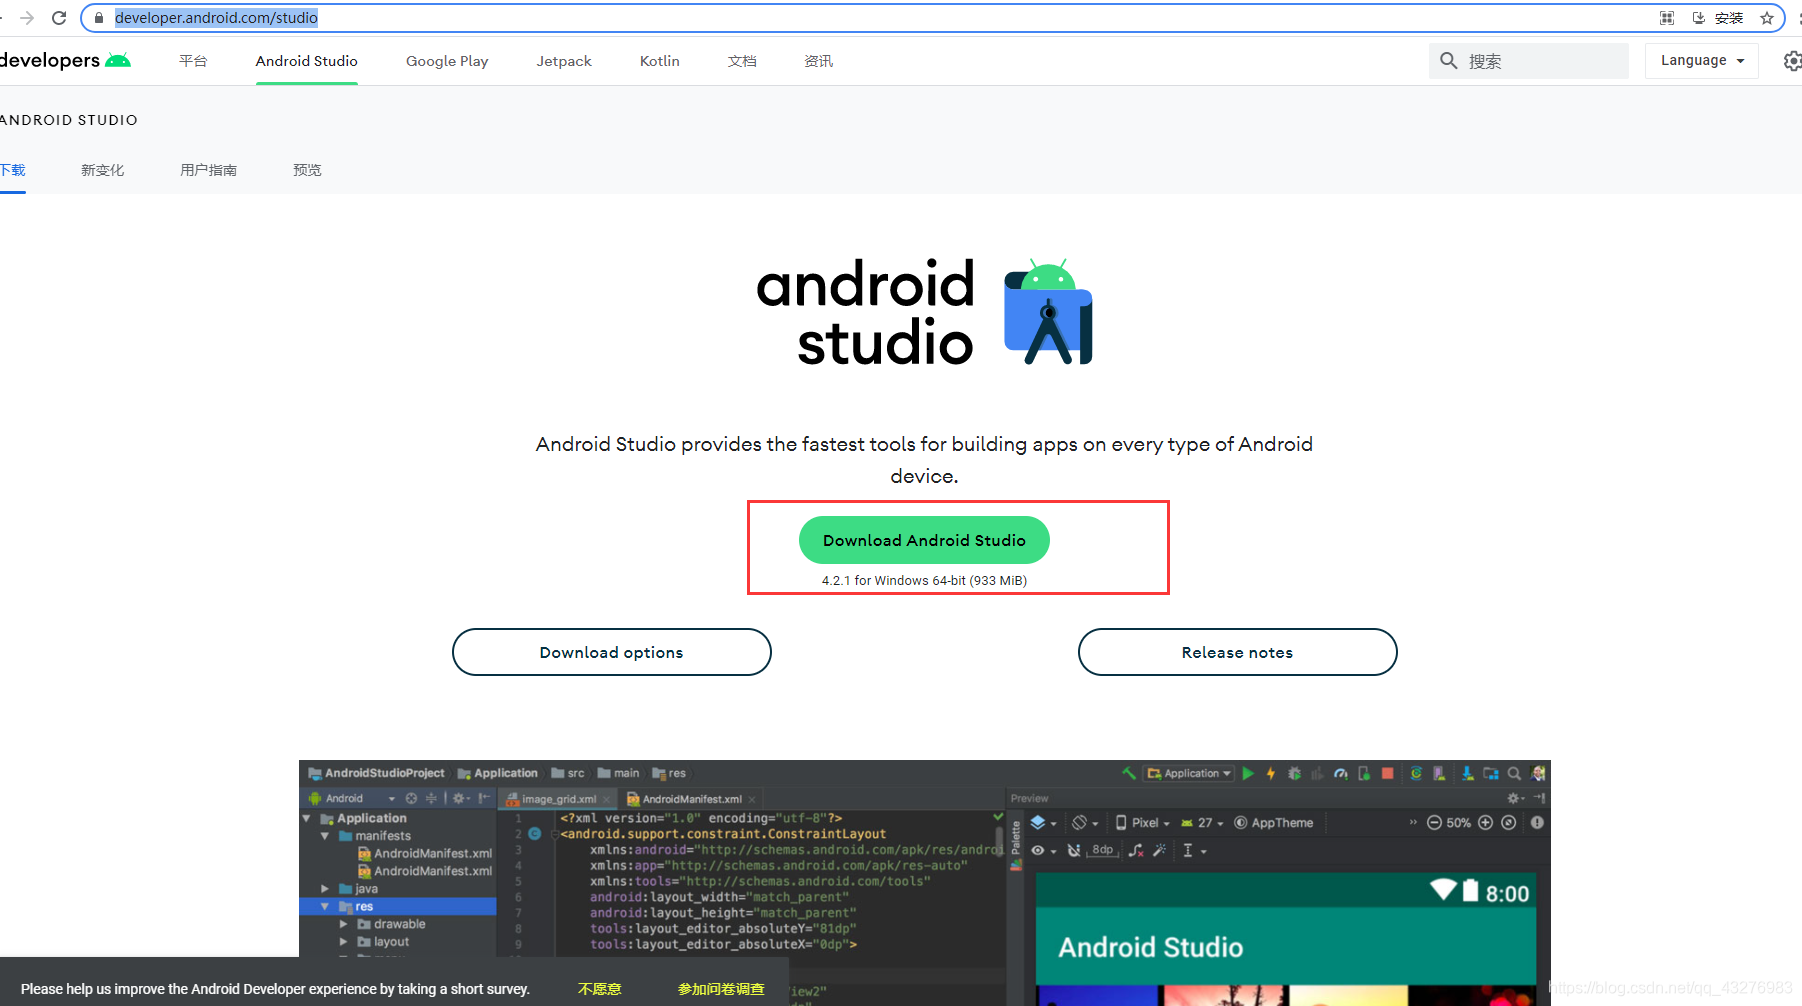Image resolution: width=1802 pixels, height=1006 pixels.
Task: Switch to the 新变化 sub-tab
Action: coord(103,170)
